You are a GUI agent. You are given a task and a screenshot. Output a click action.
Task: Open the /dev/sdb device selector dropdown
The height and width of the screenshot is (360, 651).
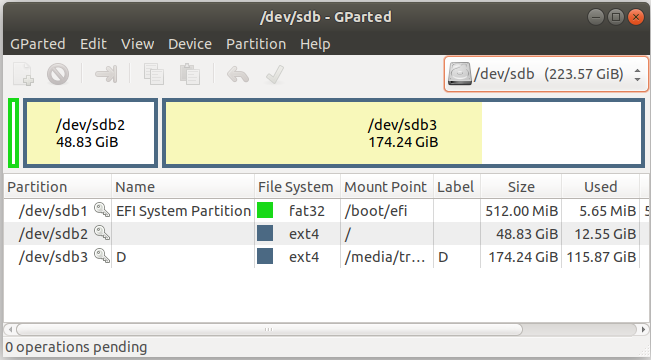pyautogui.click(x=546, y=74)
